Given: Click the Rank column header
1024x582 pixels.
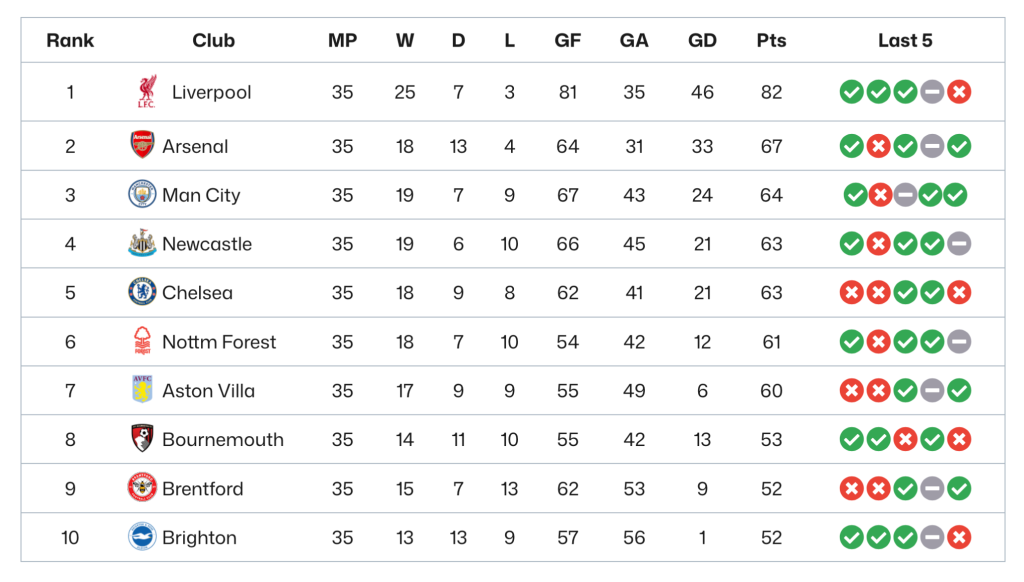Looking at the screenshot, I should point(70,40).
